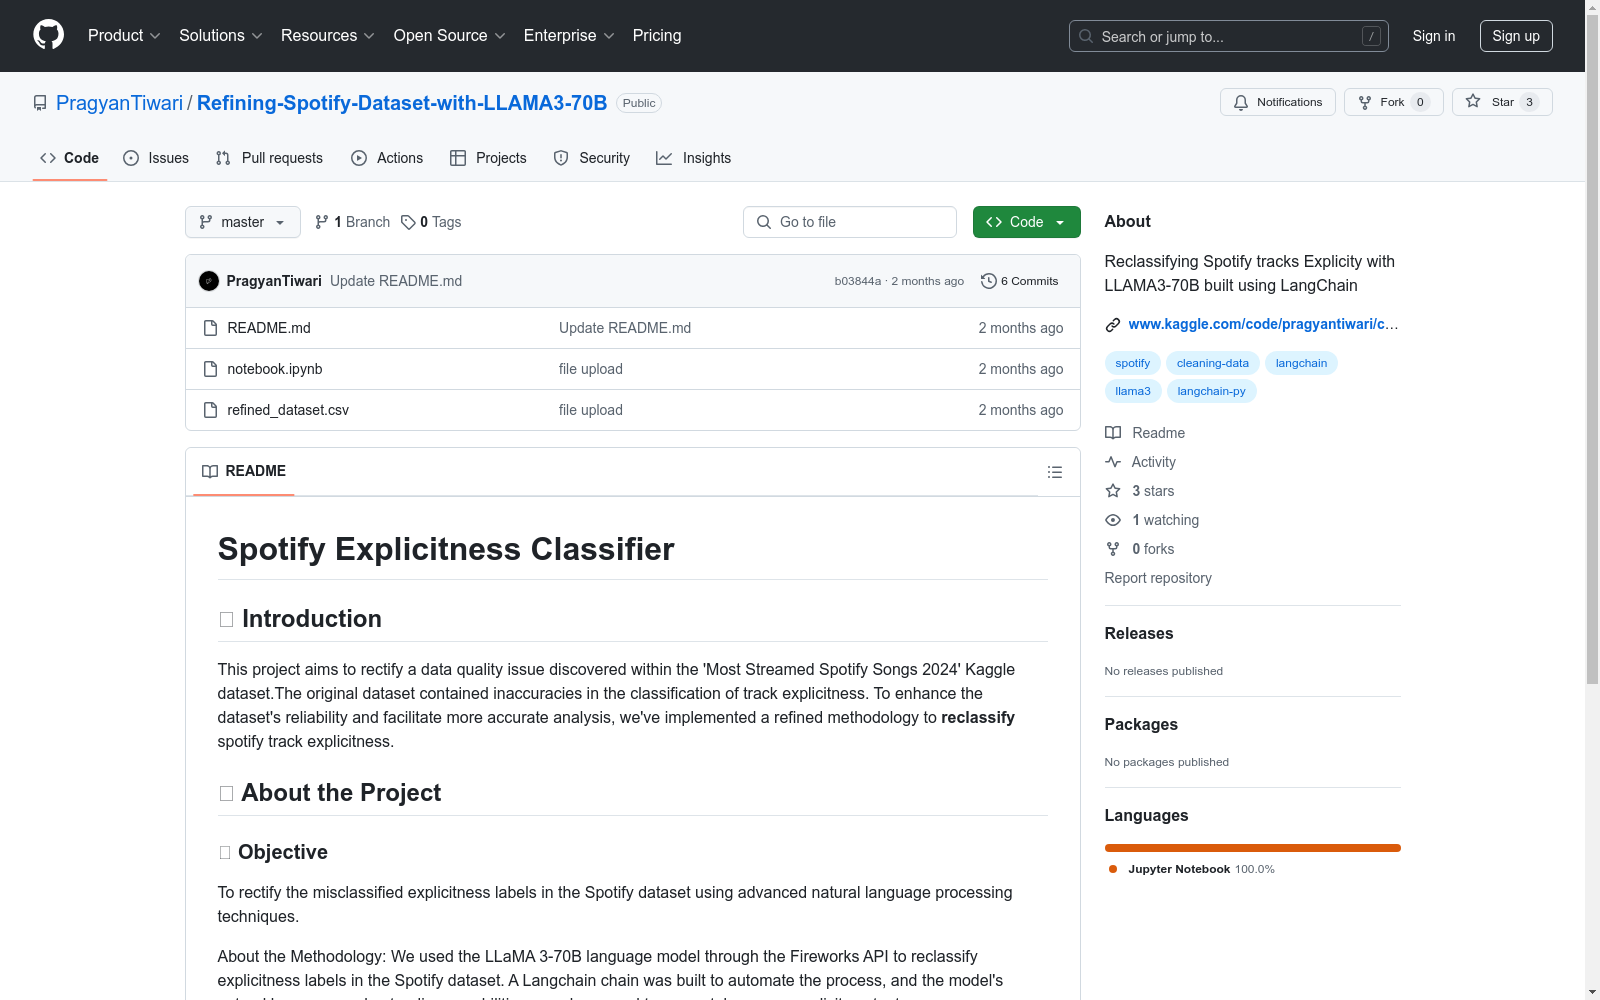Click the eye icon next to watching
1600x1000 pixels.
coord(1113,520)
